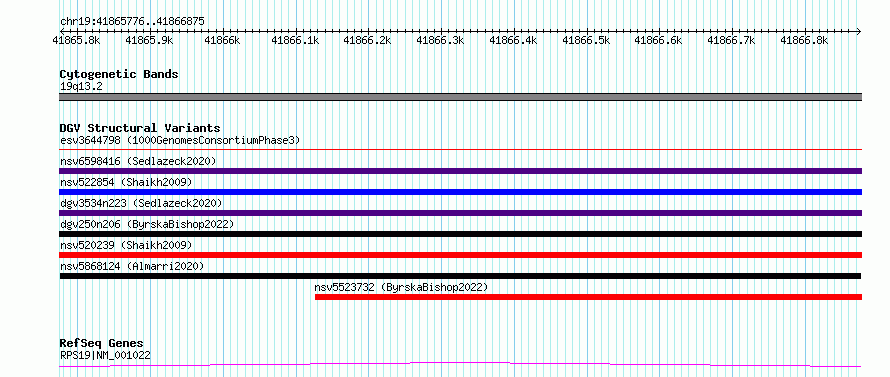This screenshot has height=377, width=890.
Task: Select the red nsv520239 variant bar
Action: point(461,255)
